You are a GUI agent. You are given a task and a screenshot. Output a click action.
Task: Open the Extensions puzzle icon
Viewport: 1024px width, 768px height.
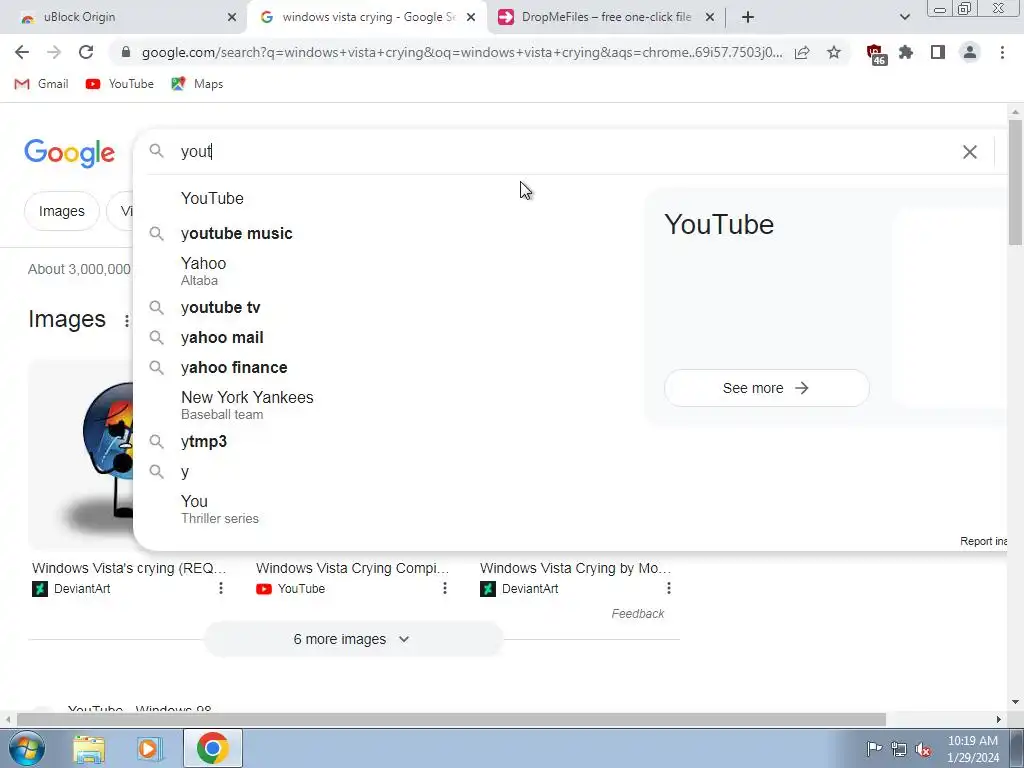coord(906,52)
